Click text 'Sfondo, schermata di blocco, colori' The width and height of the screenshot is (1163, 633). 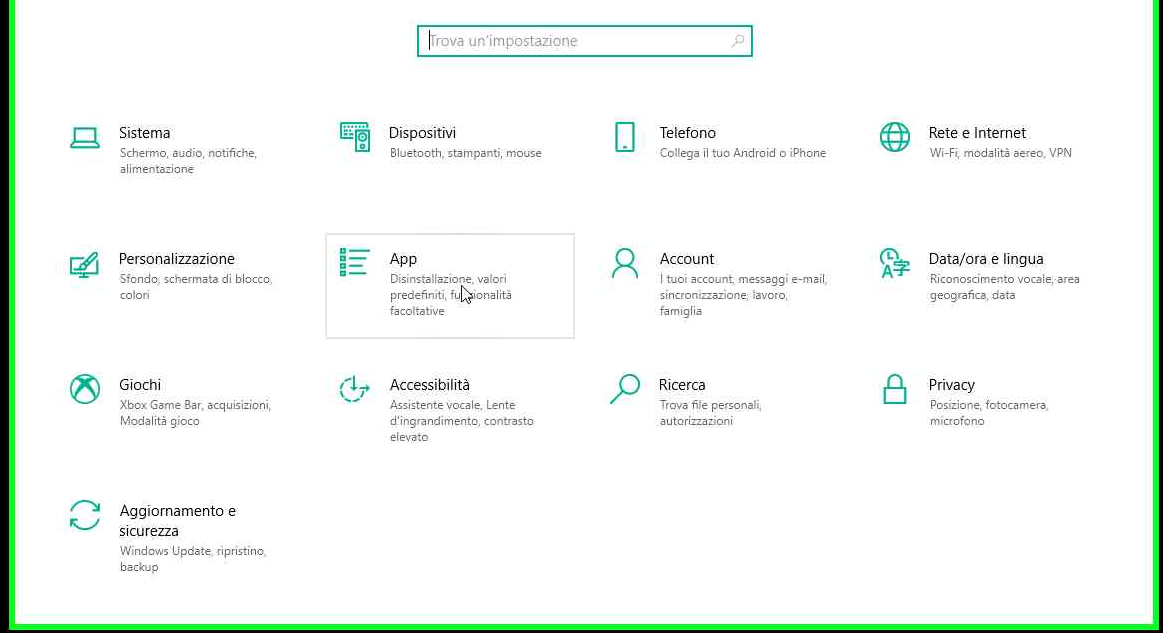pyautogui.click(x=196, y=287)
